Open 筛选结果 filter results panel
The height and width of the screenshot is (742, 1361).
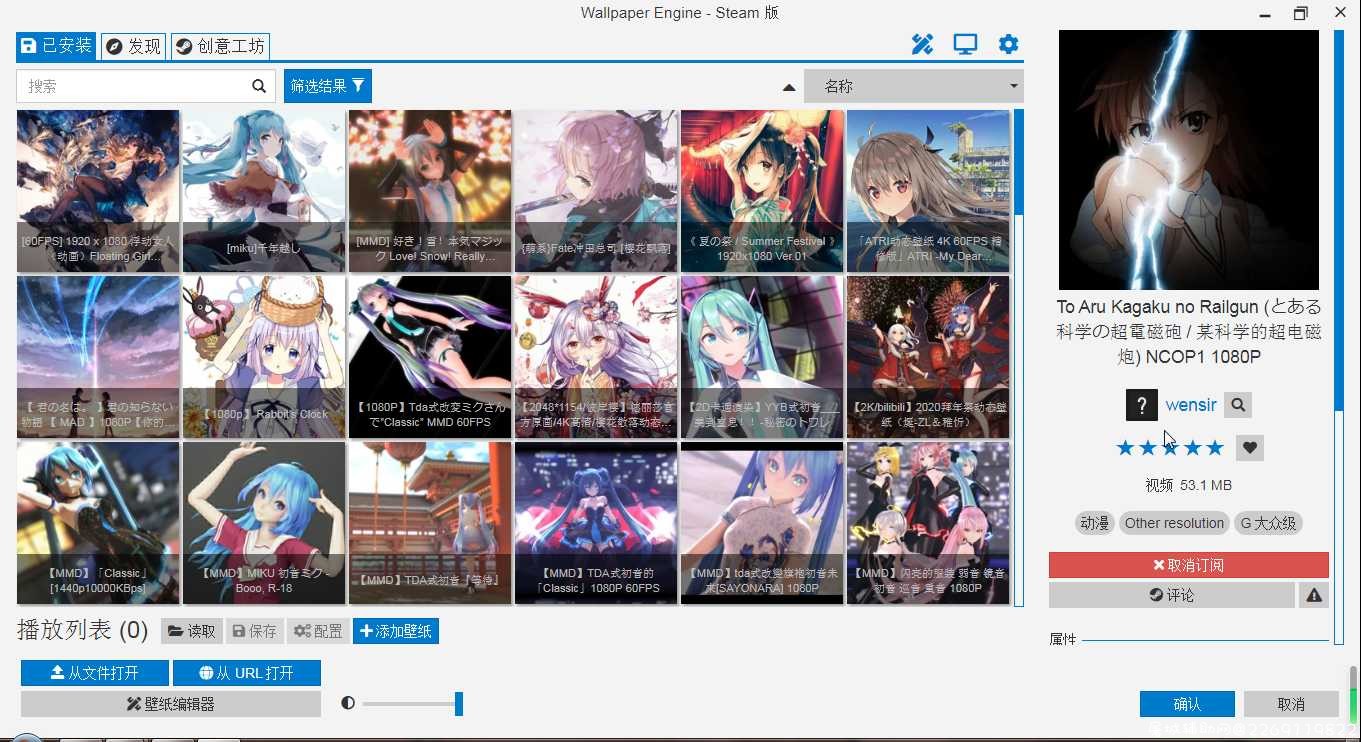click(327, 86)
